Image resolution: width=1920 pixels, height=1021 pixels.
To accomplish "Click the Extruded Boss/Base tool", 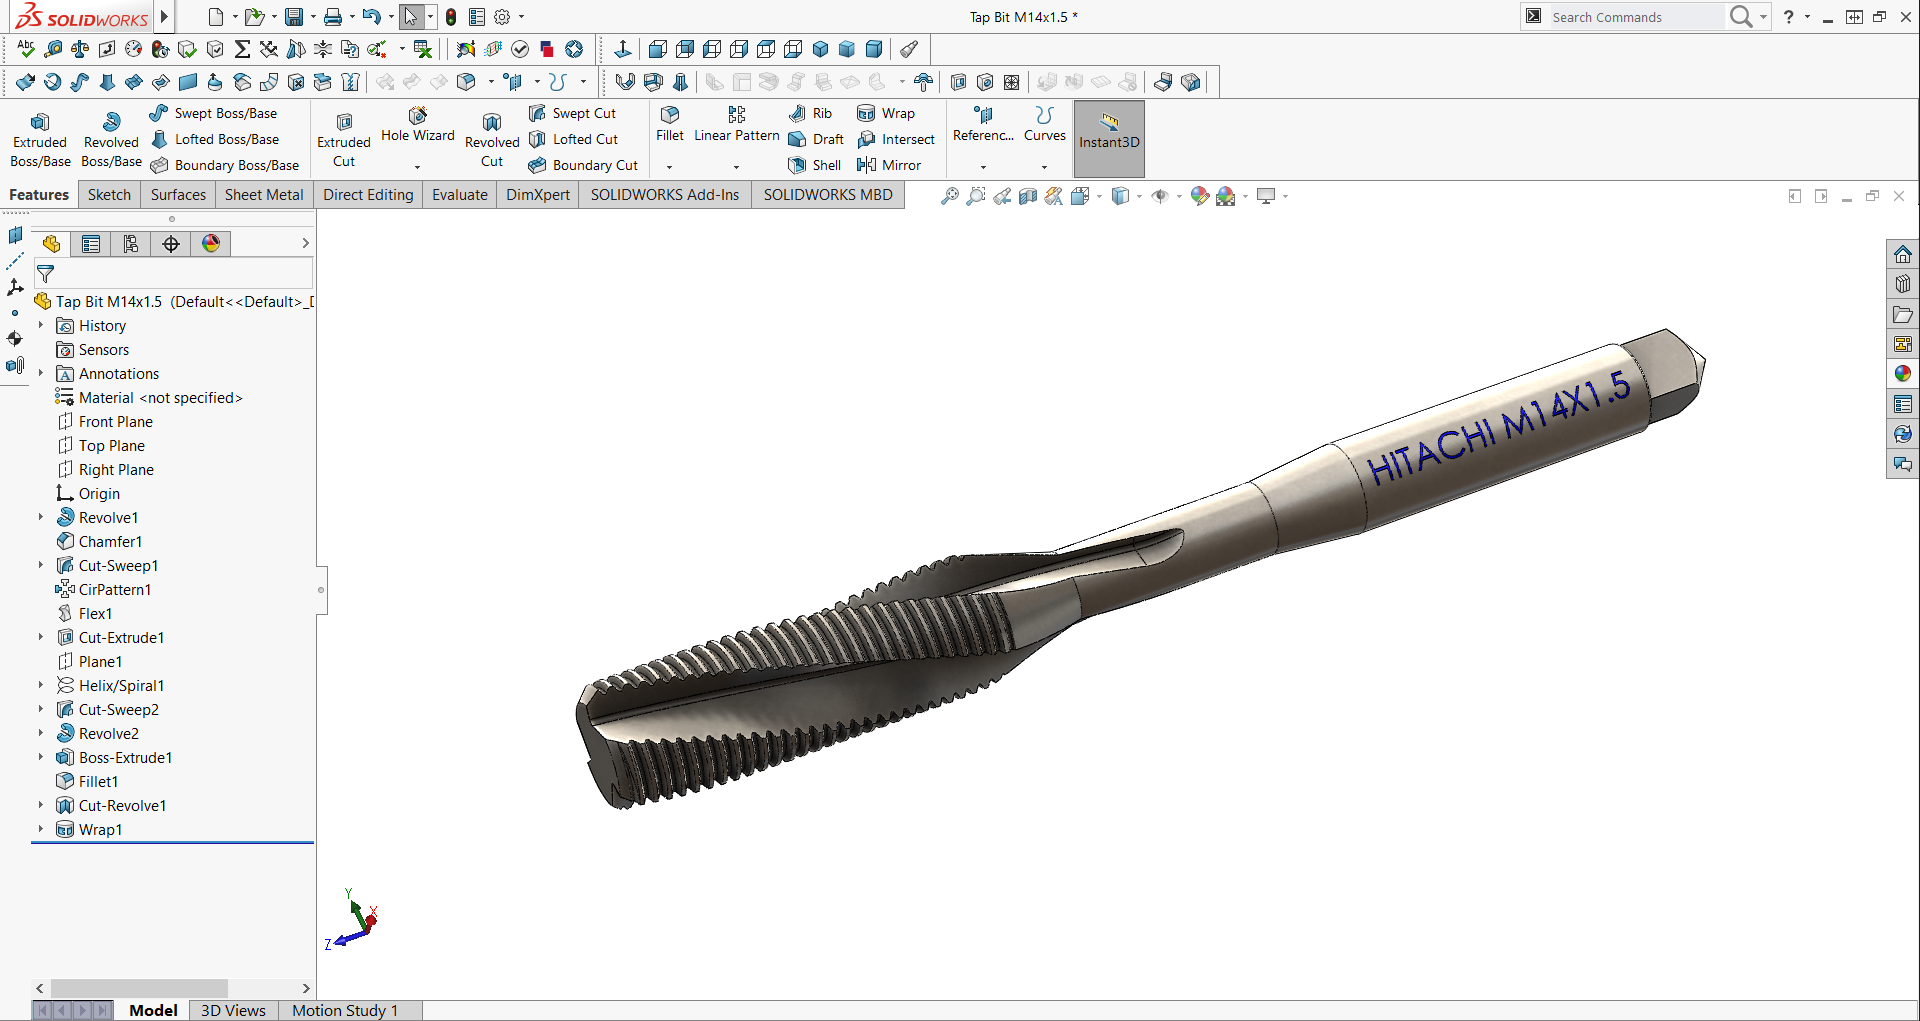I will click(40, 139).
